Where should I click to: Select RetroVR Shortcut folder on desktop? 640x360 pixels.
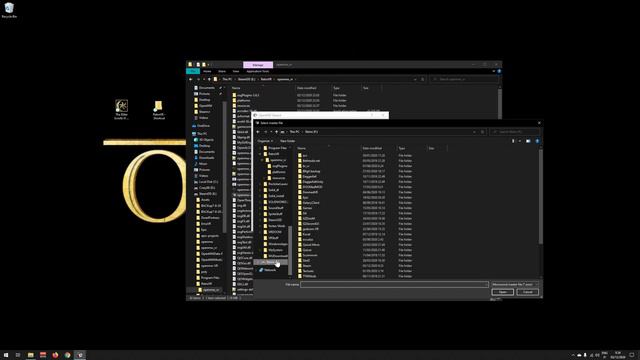point(158,110)
